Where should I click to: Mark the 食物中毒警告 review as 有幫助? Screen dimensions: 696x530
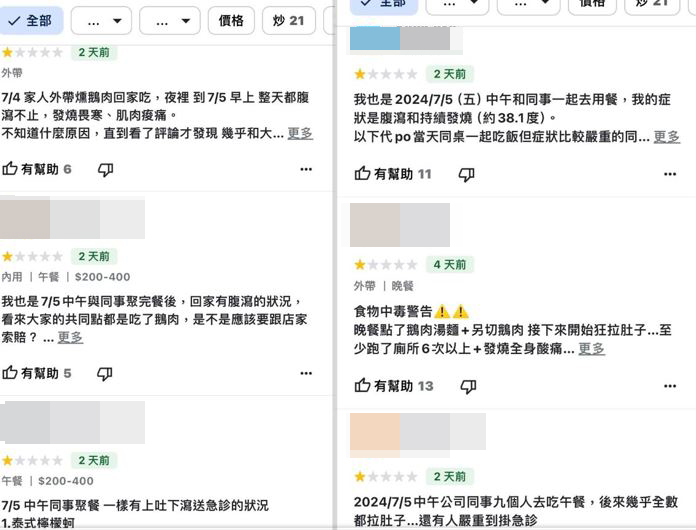click(x=394, y=386)
